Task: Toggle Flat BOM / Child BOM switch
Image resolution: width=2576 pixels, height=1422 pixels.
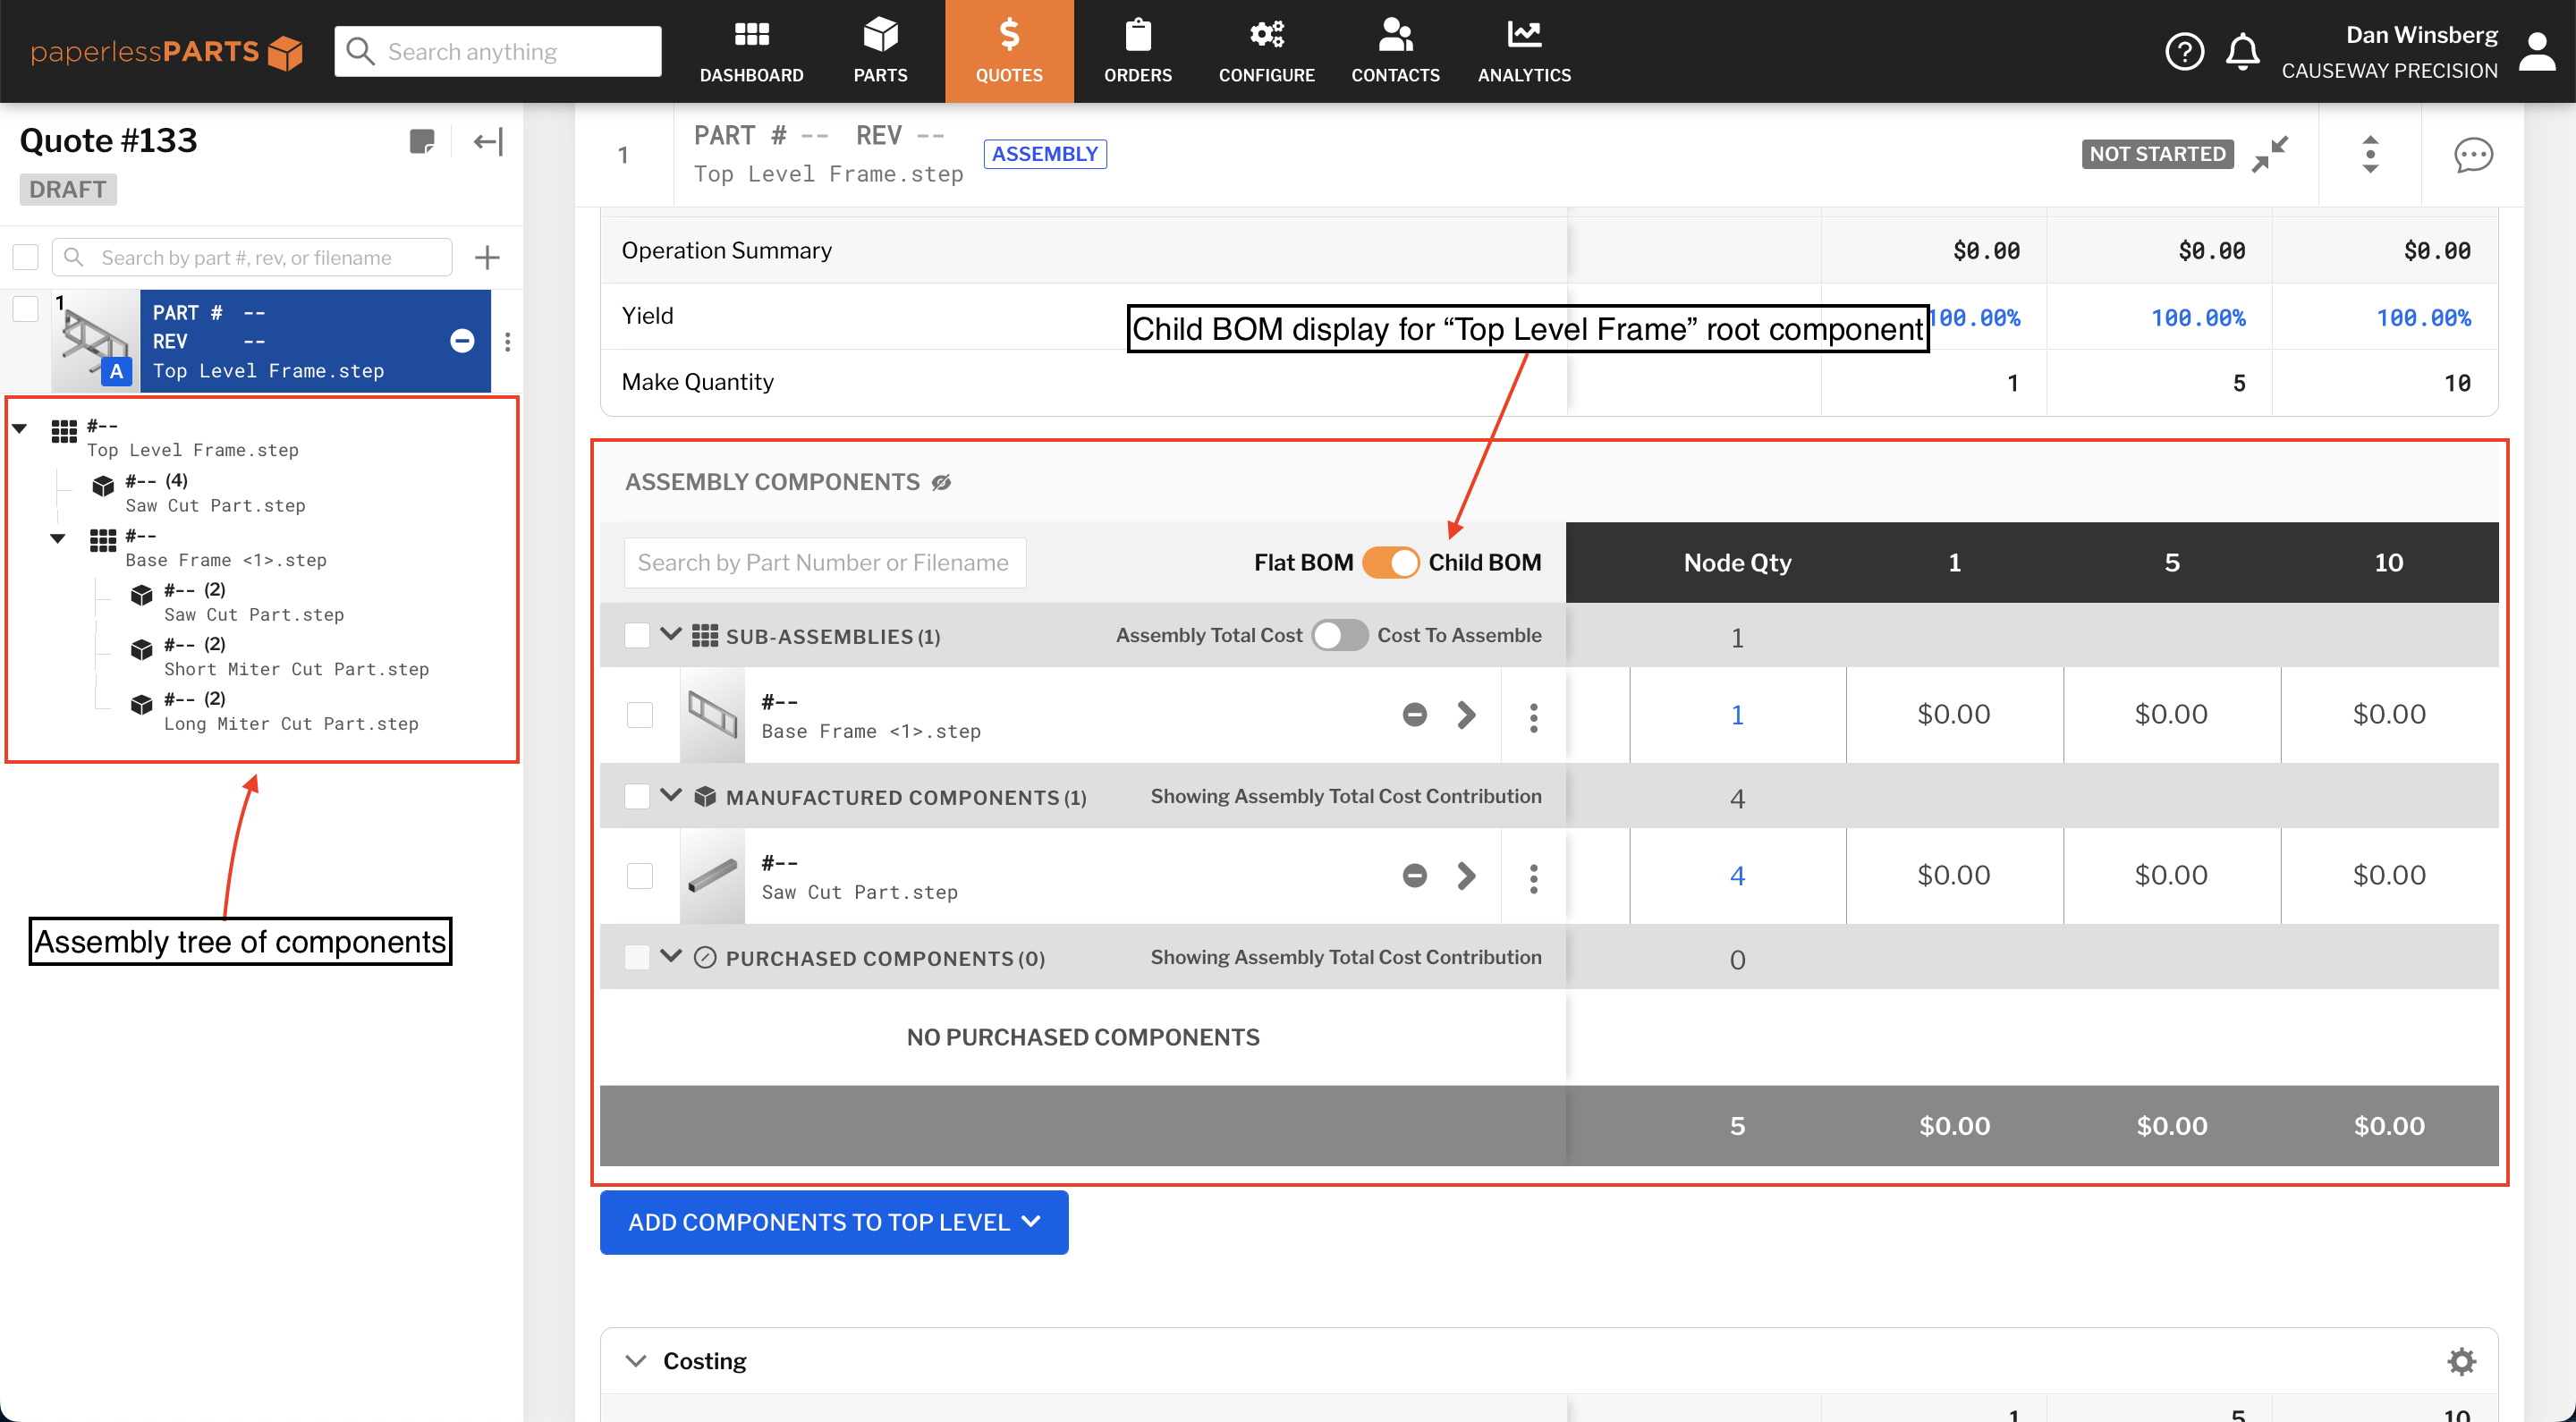Action: 1390,562
